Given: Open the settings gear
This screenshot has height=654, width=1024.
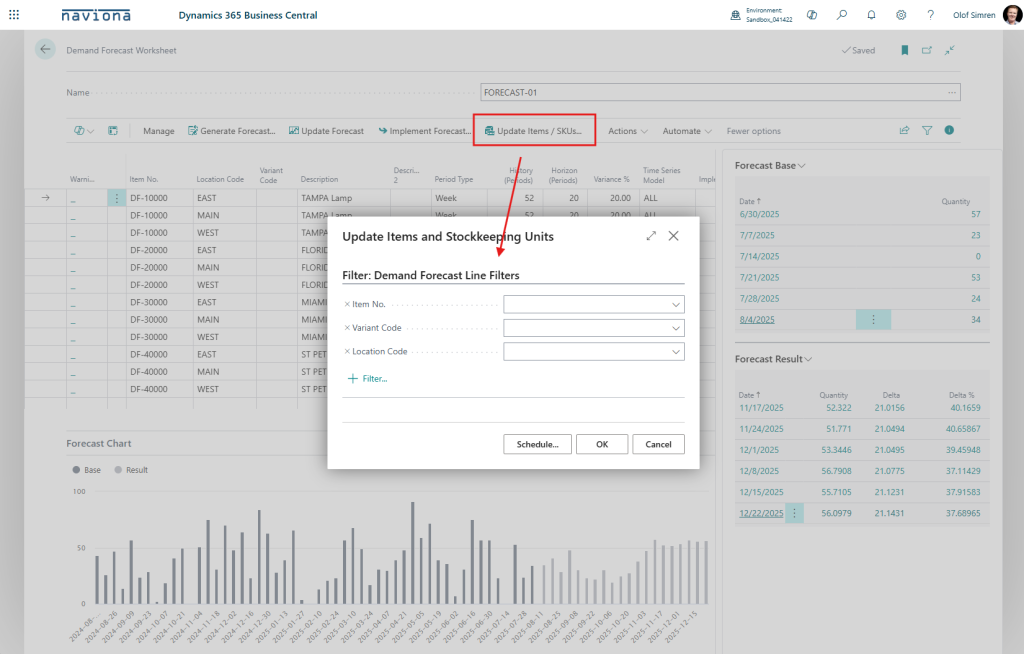Looking at the screenshot, I should [901, 15].
